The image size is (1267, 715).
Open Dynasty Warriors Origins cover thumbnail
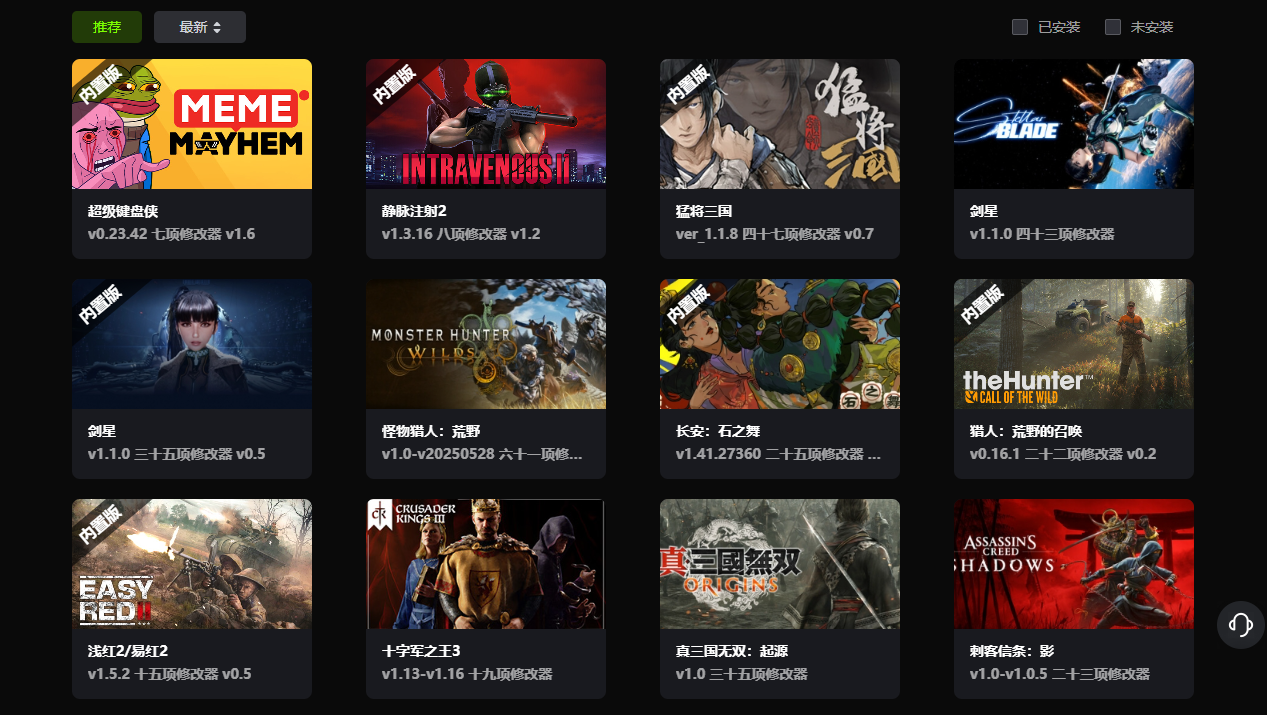point(780,564)
